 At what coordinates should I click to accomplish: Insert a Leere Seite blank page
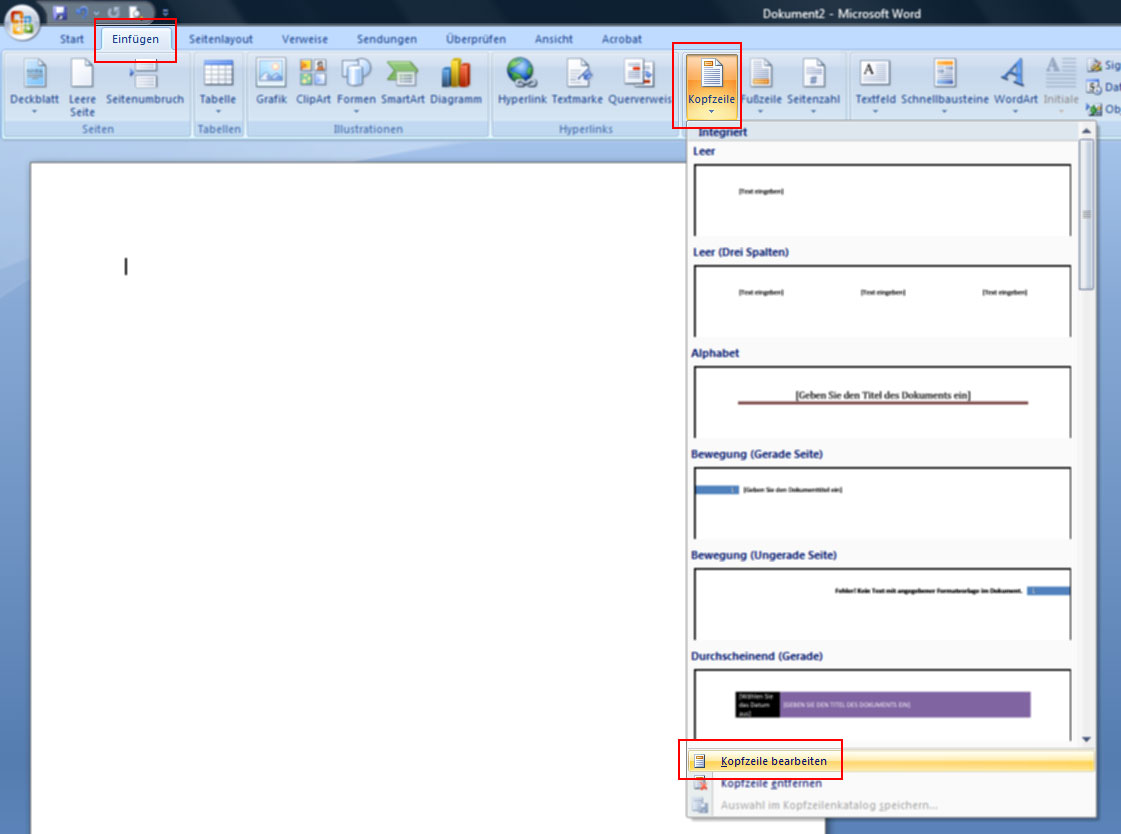pos(82,86)
